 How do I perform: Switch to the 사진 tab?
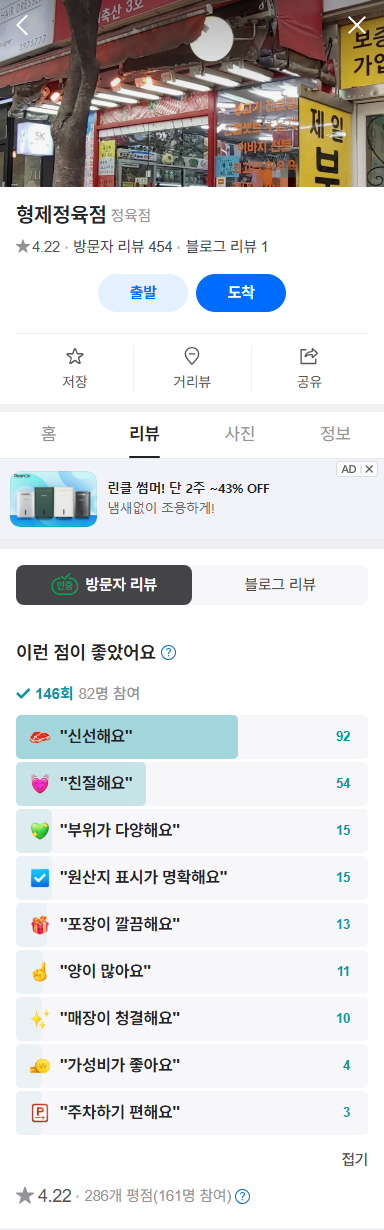tap(240, 434)
